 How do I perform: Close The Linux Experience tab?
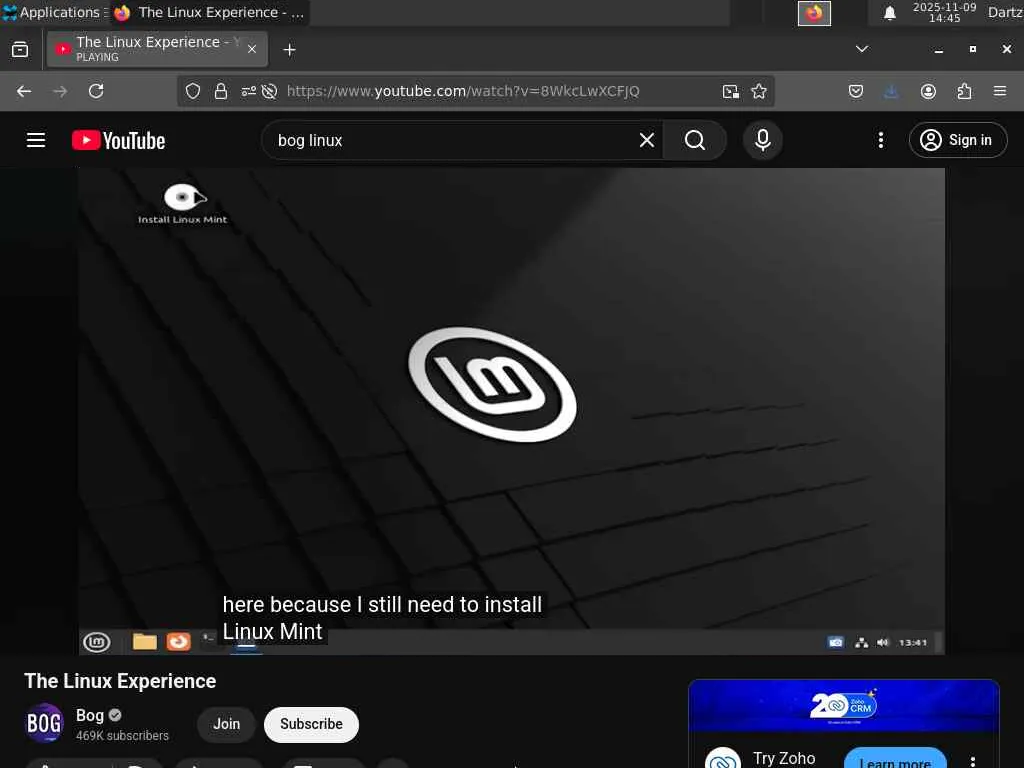pos(251,49)
